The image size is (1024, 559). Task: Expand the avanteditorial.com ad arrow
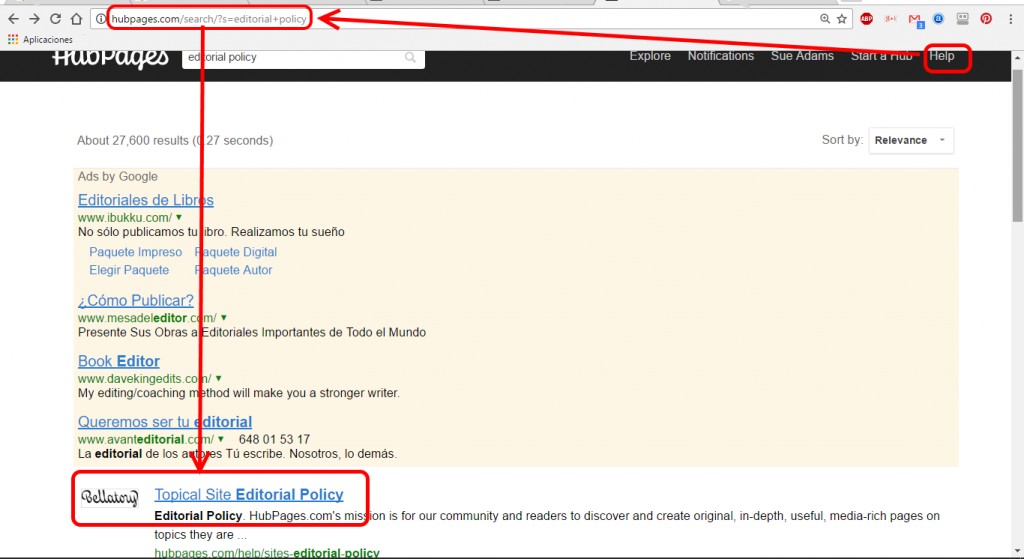(x=221, y=439)
